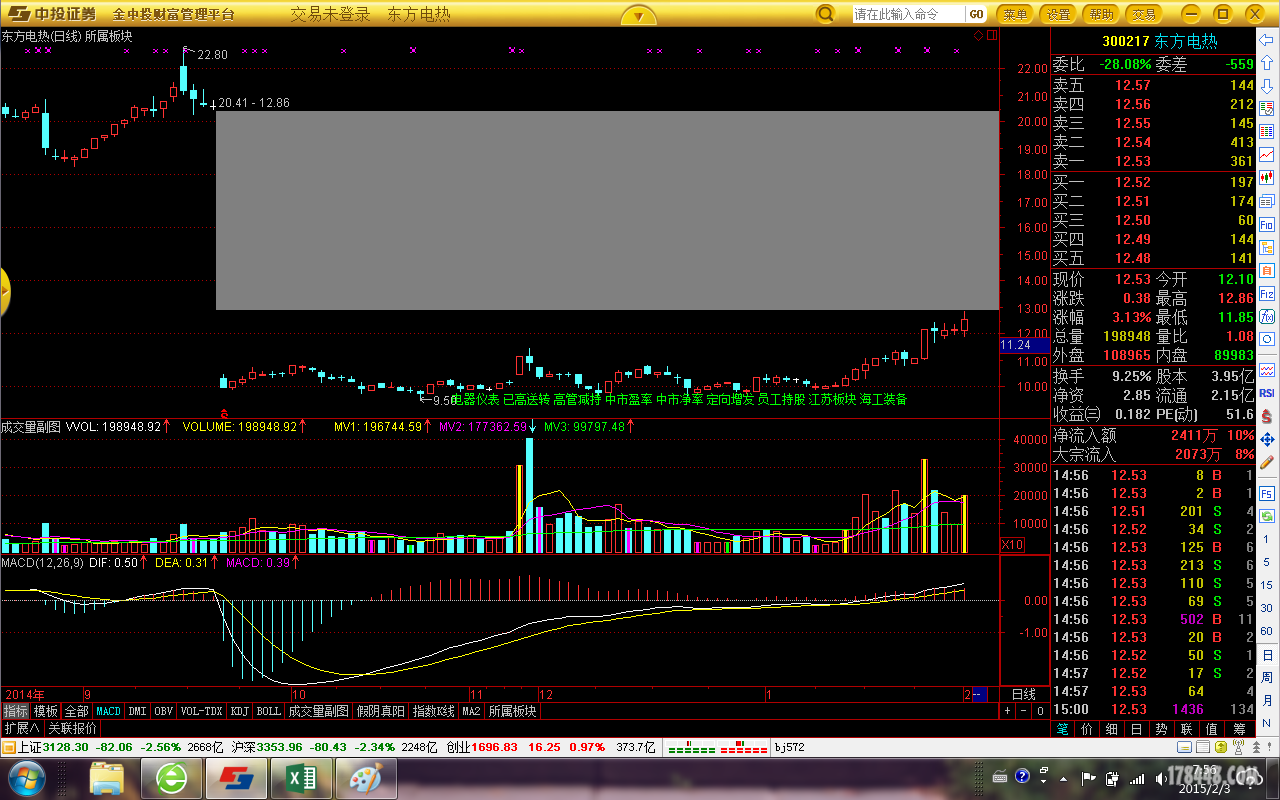Screen dimensions: 1280x800
Task: Click the search magnifier icon in title bar
Action: pos(825,14)
